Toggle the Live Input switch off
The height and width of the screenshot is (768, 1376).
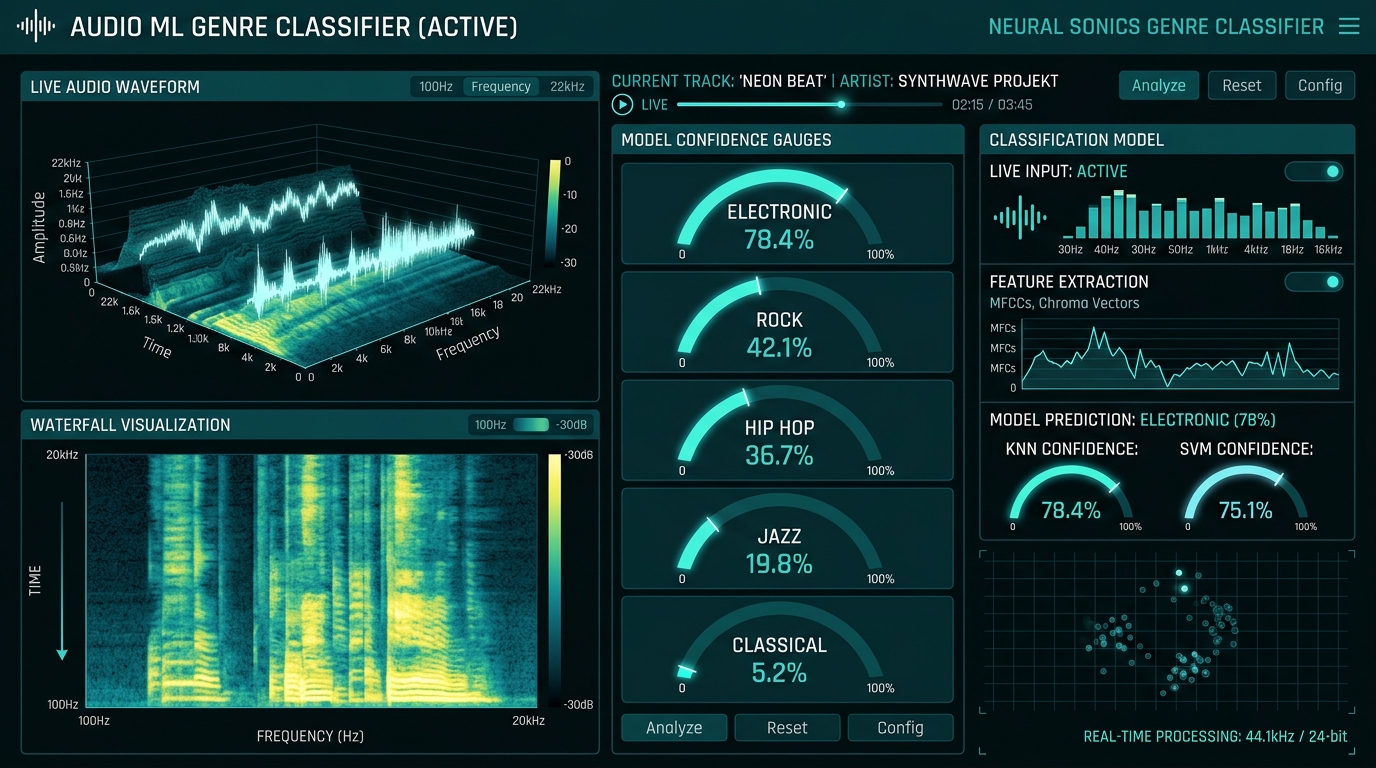(1314, 172)
